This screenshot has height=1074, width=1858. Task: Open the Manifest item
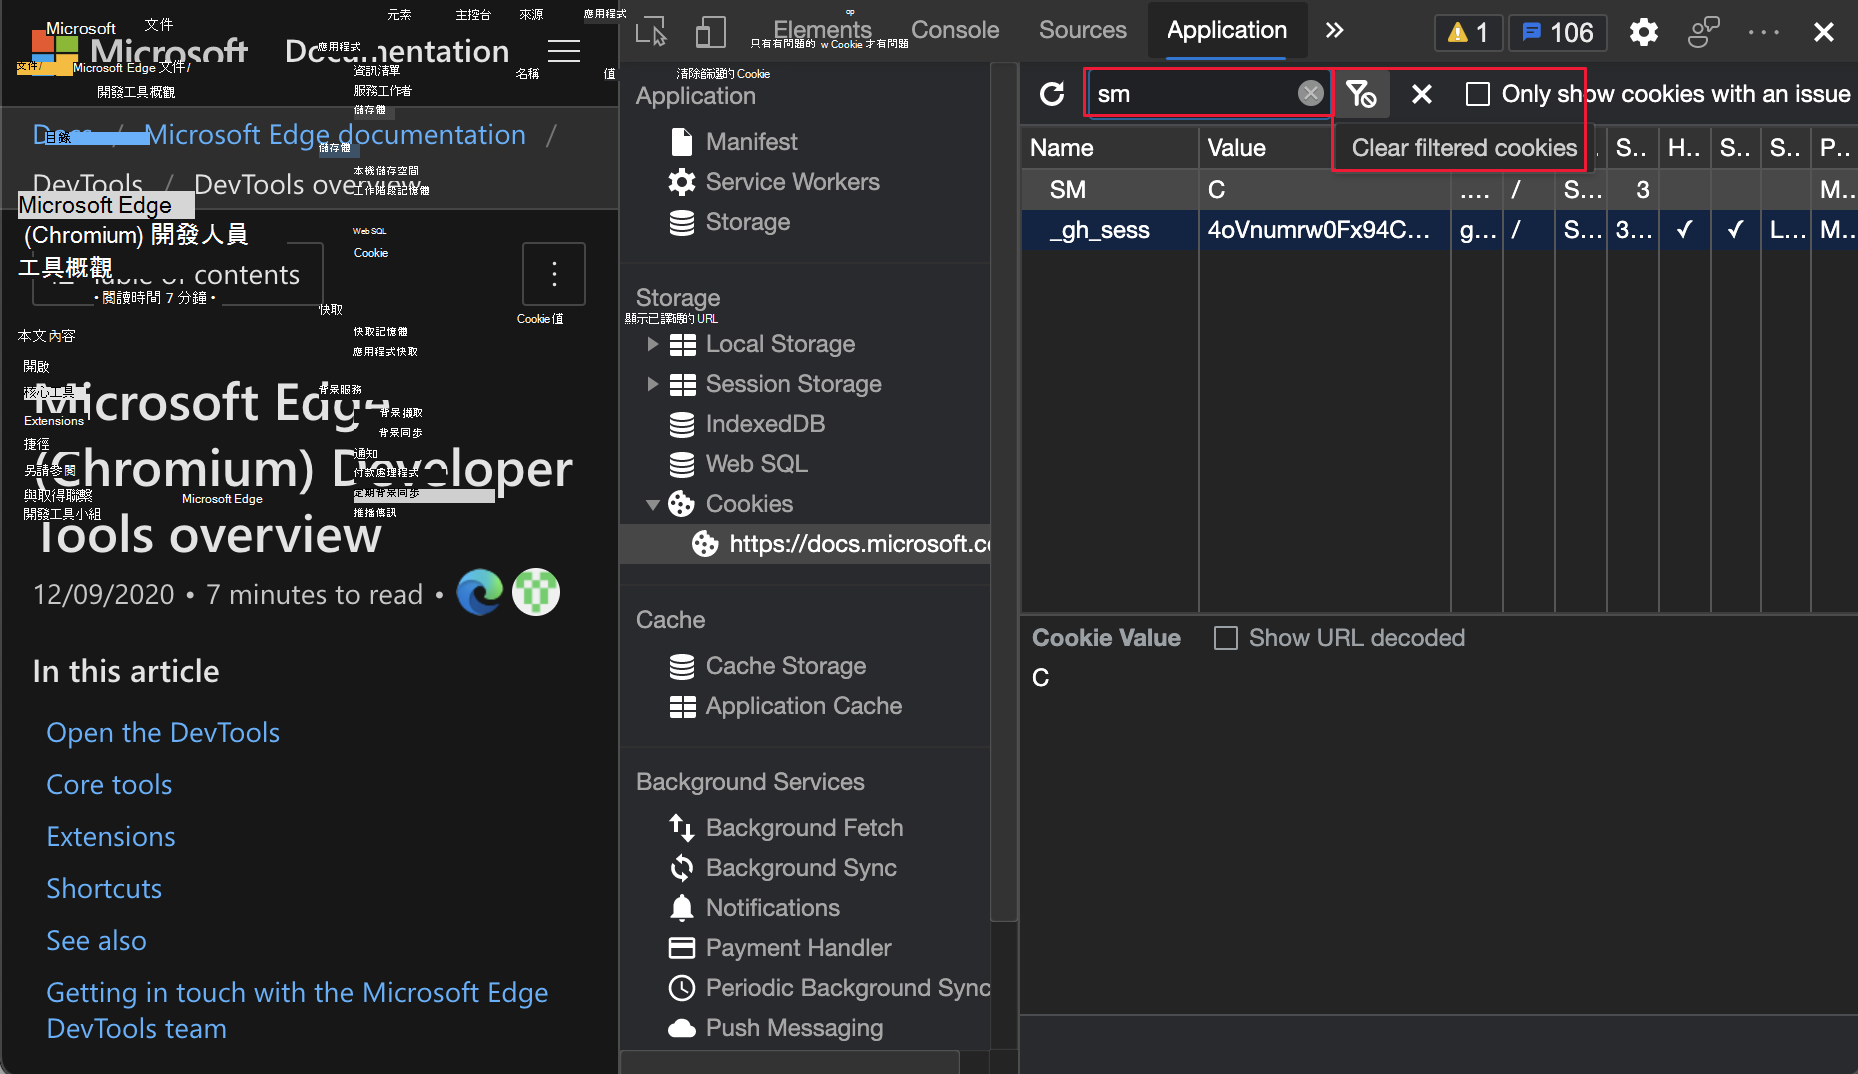pos(751,142)
